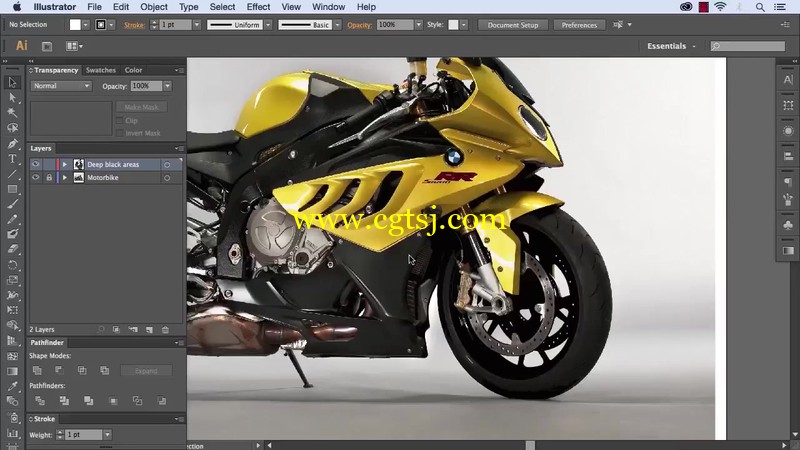Switch to the Swatches tab
The height and width of the screenshot is (450, 800).
(101, 70)
